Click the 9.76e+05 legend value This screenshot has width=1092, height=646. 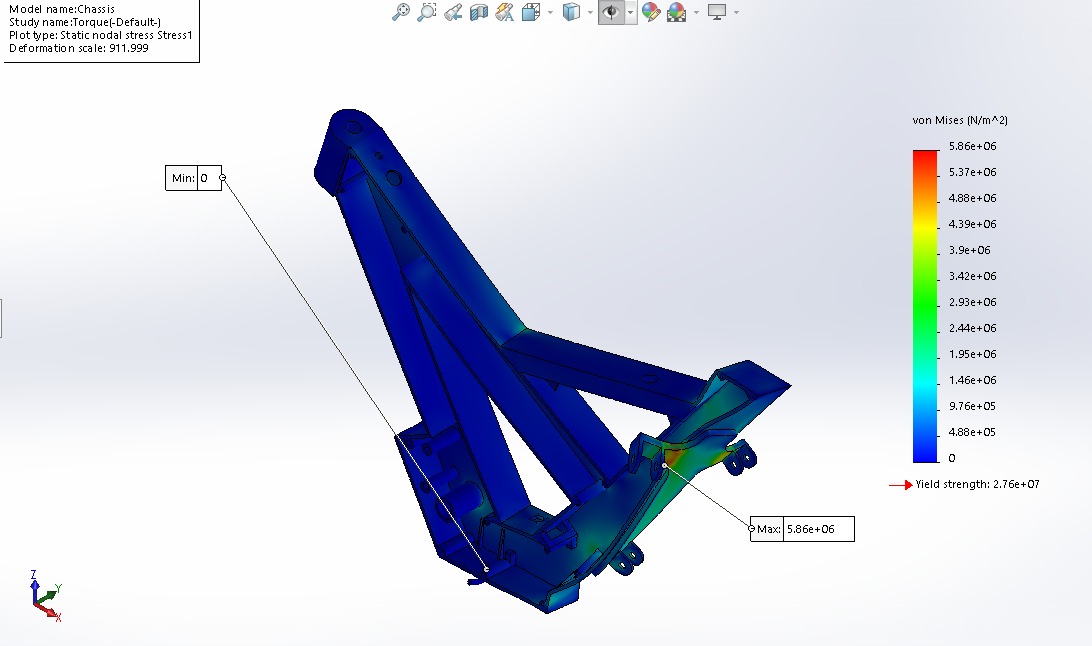point(972,406)
